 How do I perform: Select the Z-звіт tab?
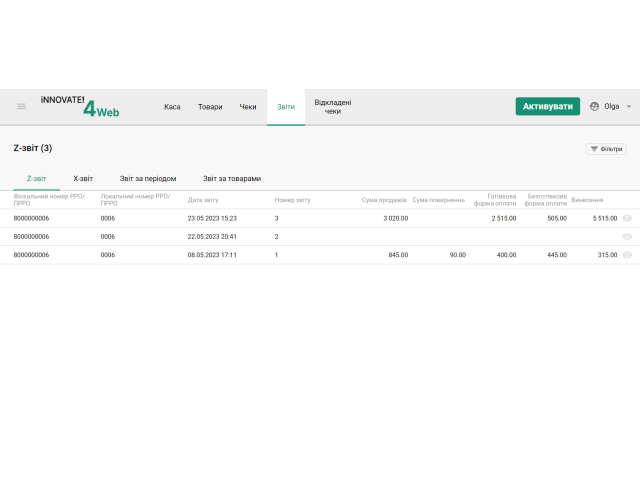pos(36,178)
